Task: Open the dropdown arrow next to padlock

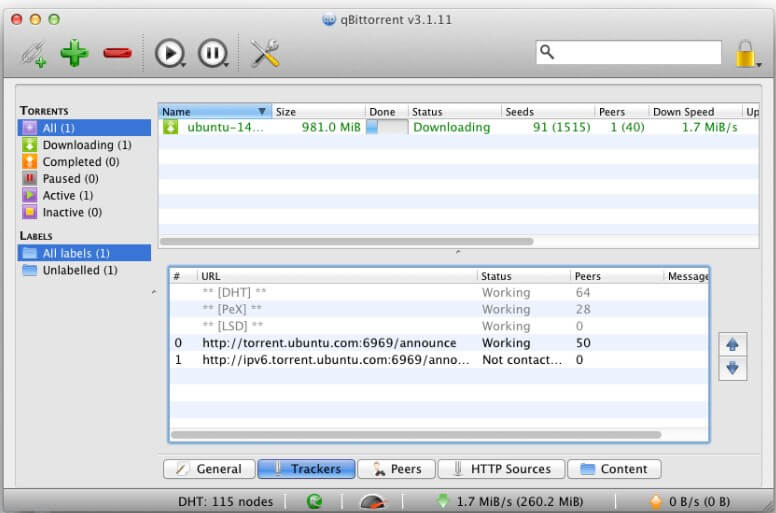Action: tap(759, 64)
